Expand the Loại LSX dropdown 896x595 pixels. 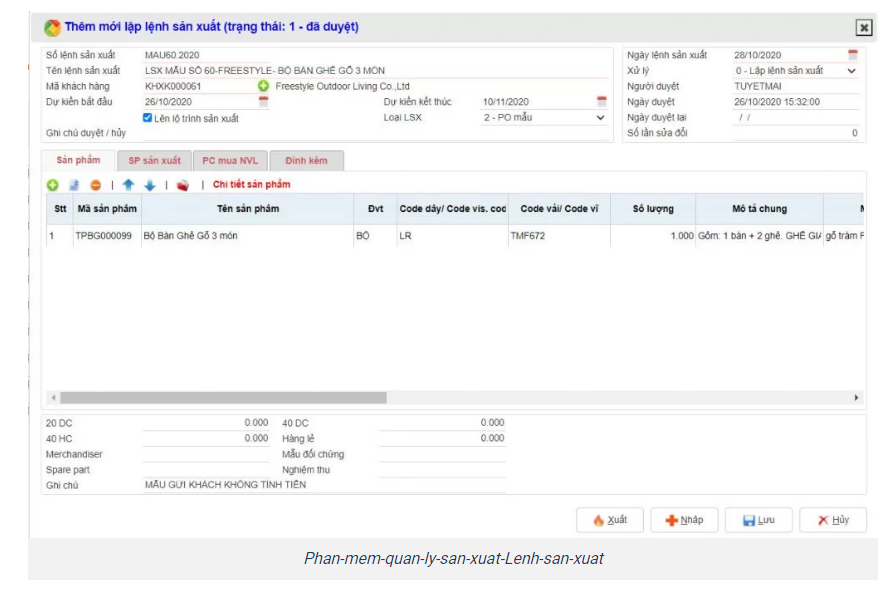[x=601, y=118]
